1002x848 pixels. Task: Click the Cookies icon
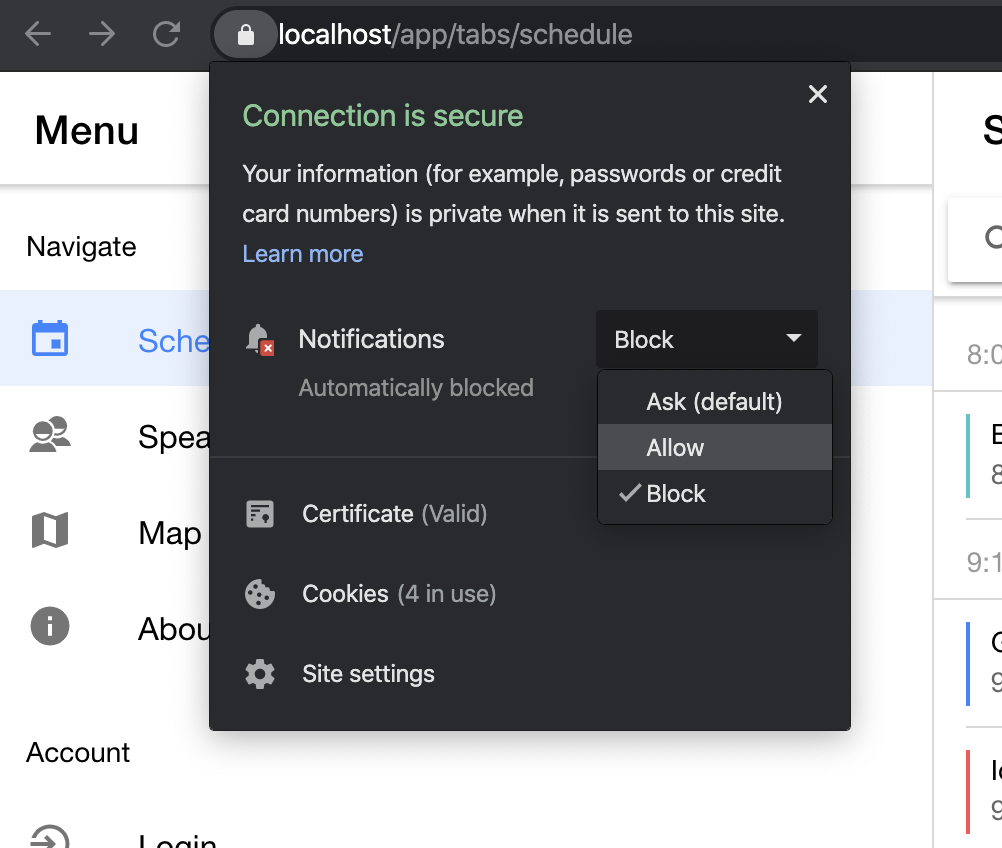(x=260, y=594)
